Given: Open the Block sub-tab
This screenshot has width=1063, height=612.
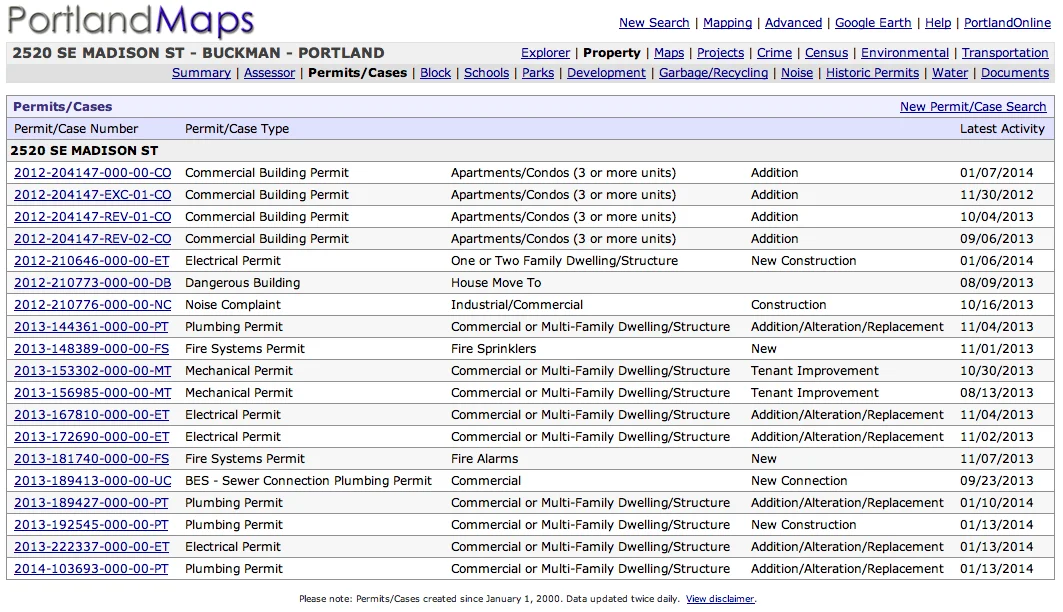Looking at the screenshot, I should point(435,73).
